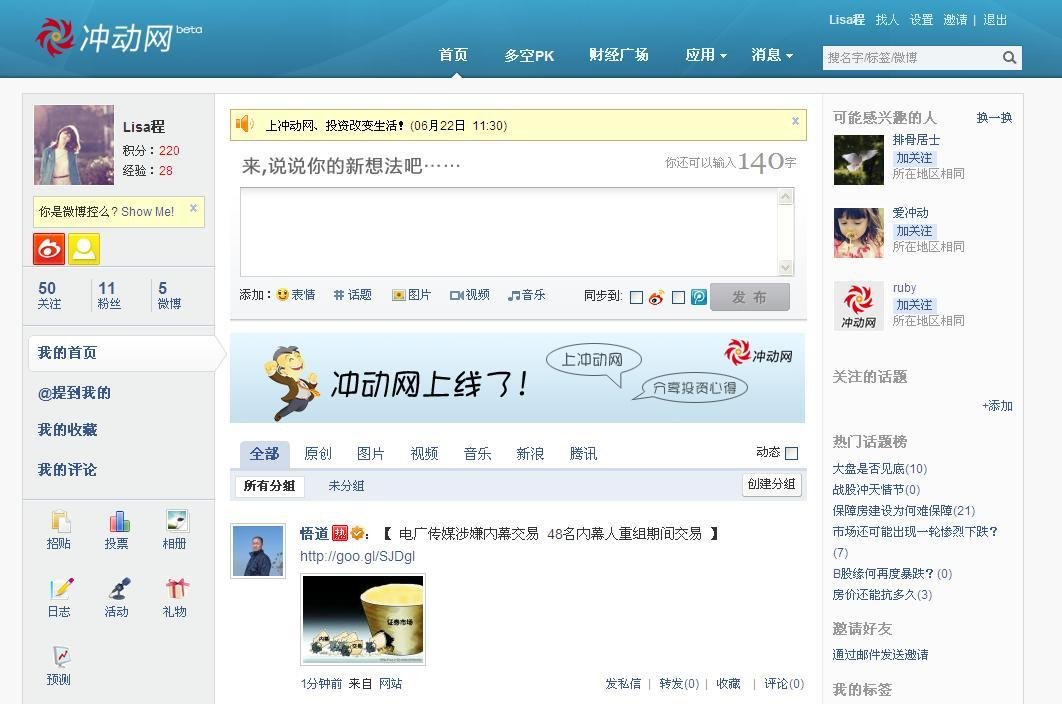The height and width of the screenshot is (704, 1062).
Task: Open the 招贴 poster app icon
Action: click(x=59, y=521)
